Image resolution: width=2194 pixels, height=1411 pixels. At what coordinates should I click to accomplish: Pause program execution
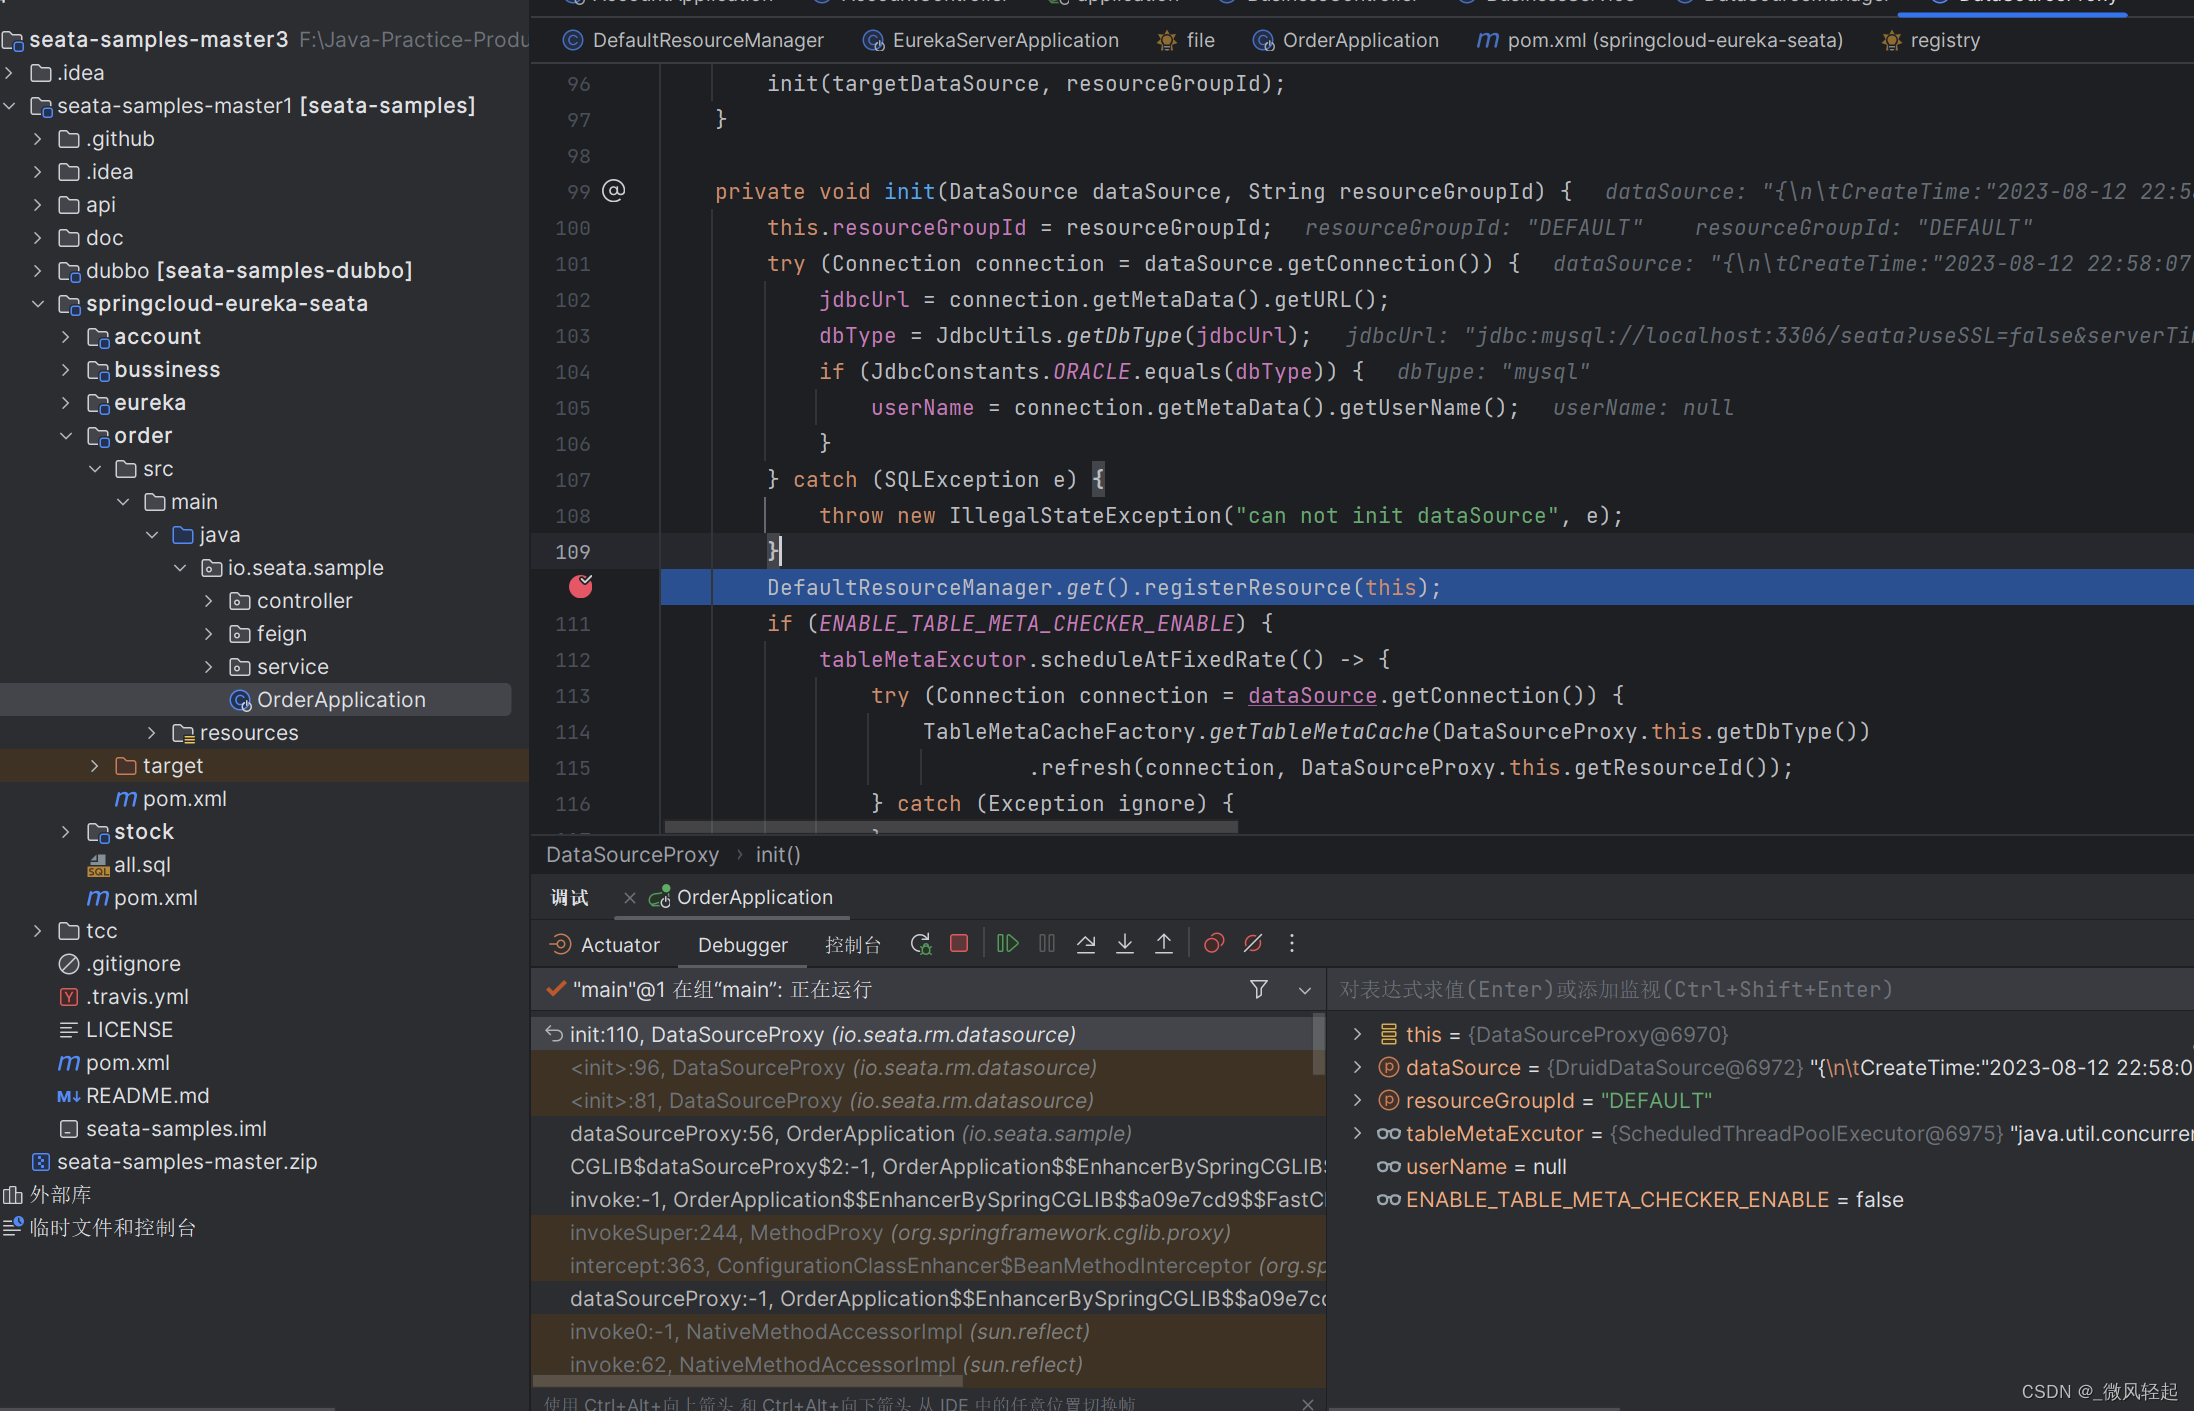coord(1047,943)
